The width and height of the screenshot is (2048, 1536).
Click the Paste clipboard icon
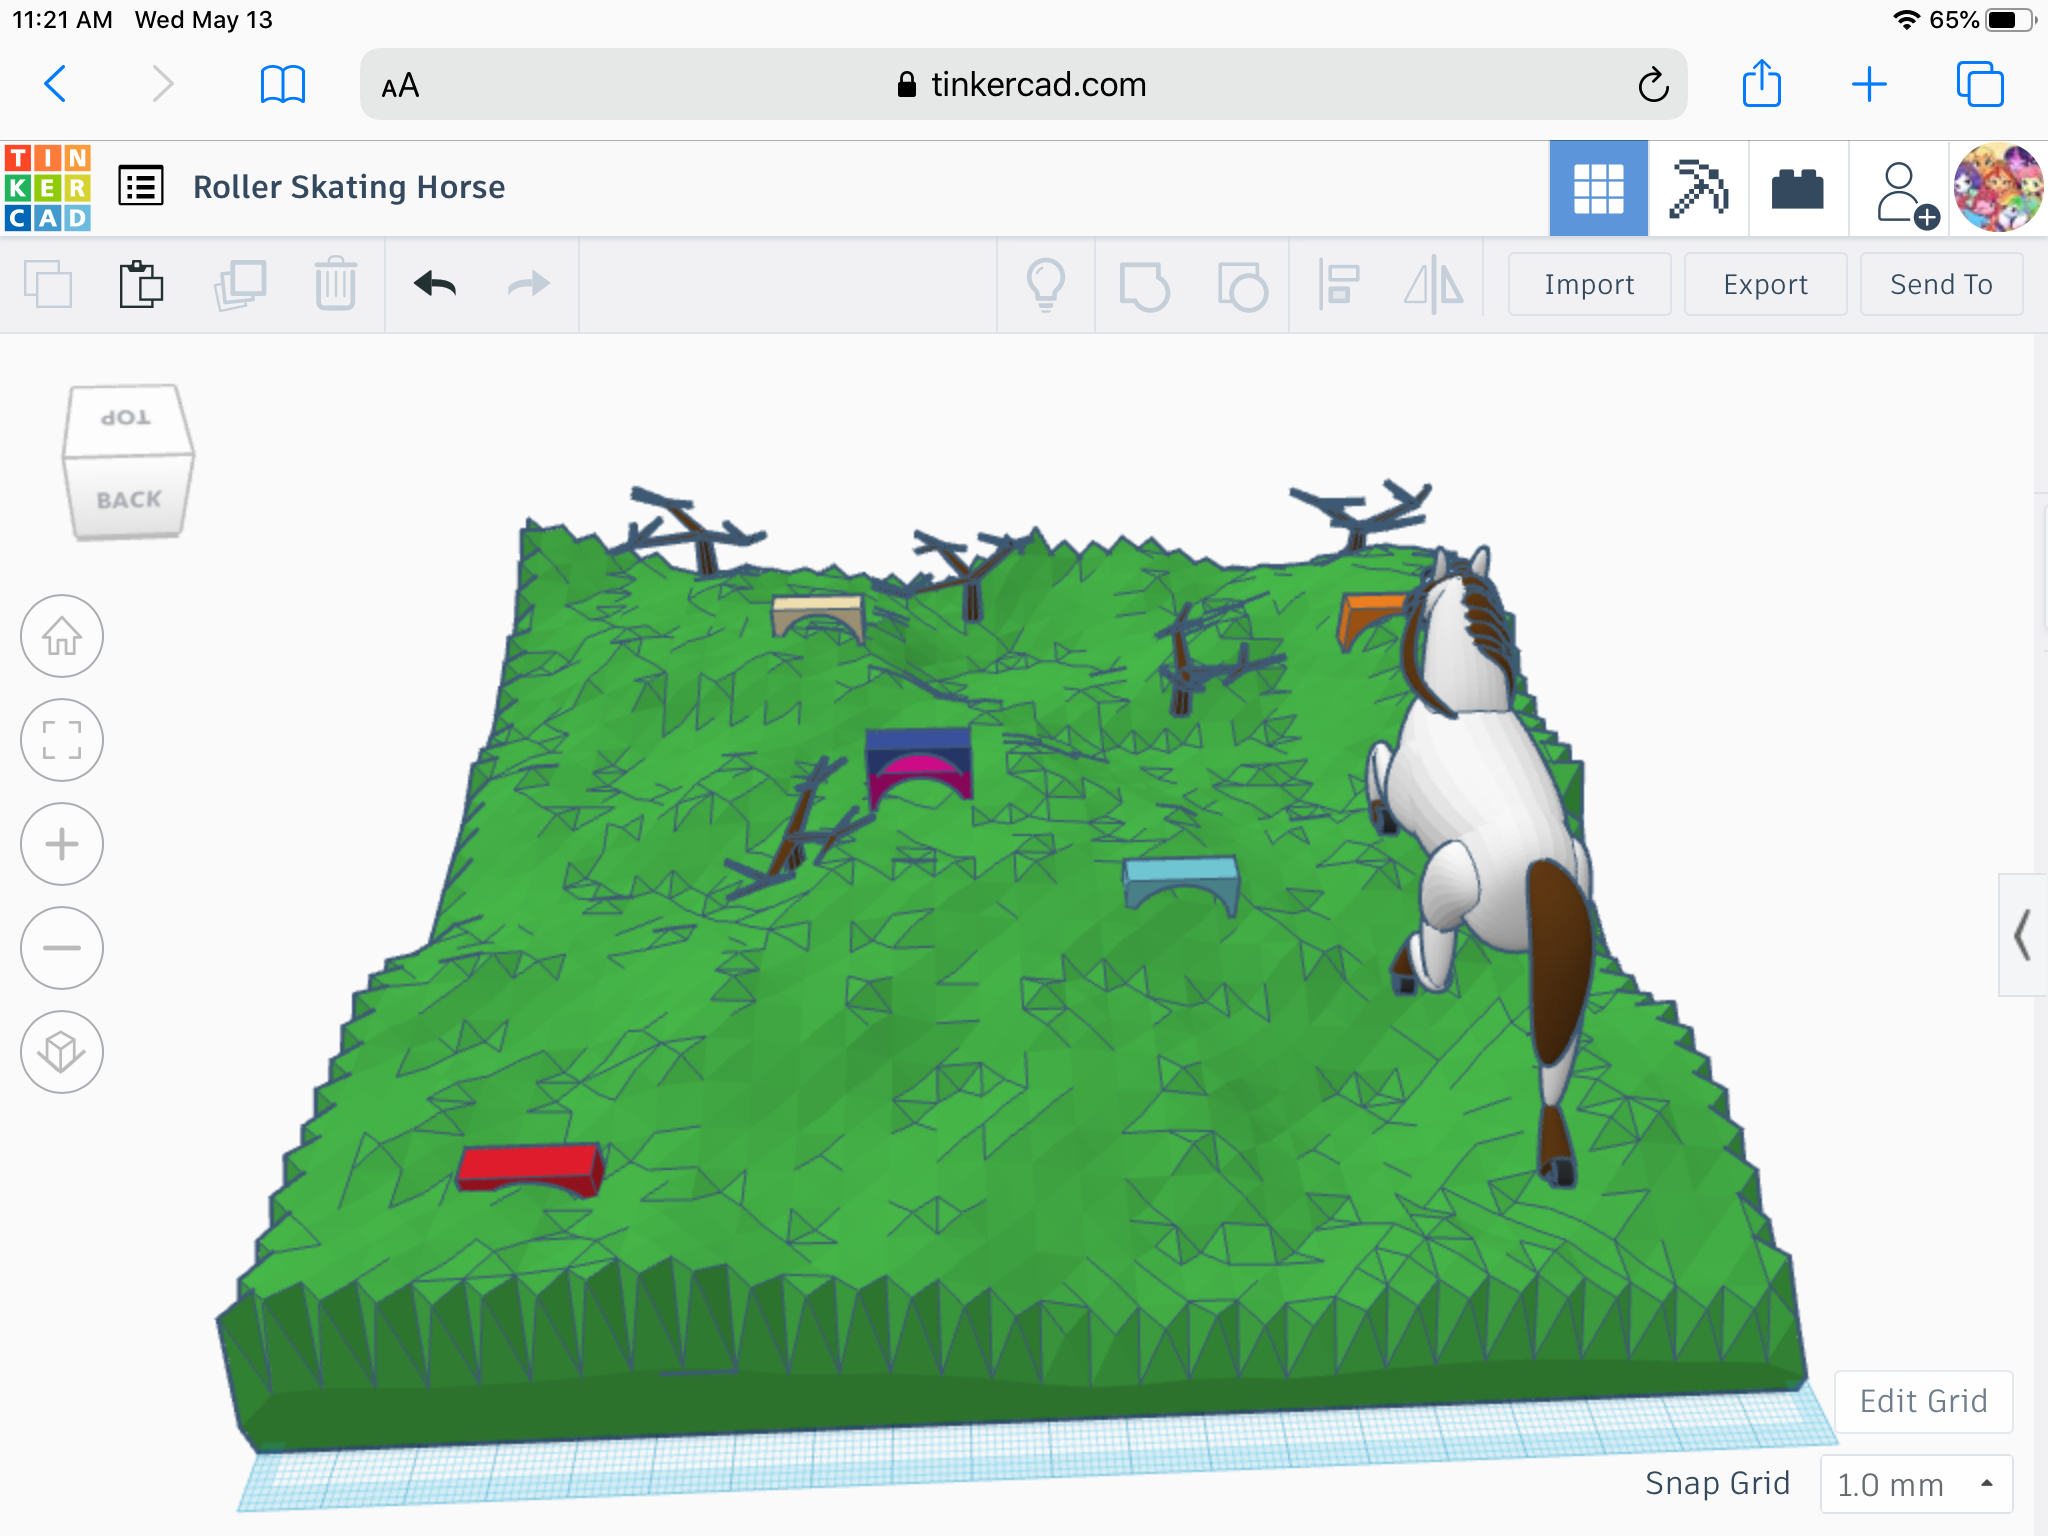tap(141, 285)
